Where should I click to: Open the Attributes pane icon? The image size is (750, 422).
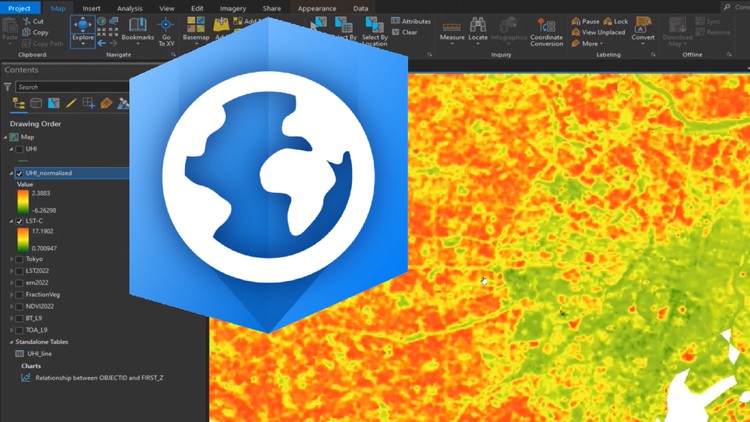(x=396, y=21)
